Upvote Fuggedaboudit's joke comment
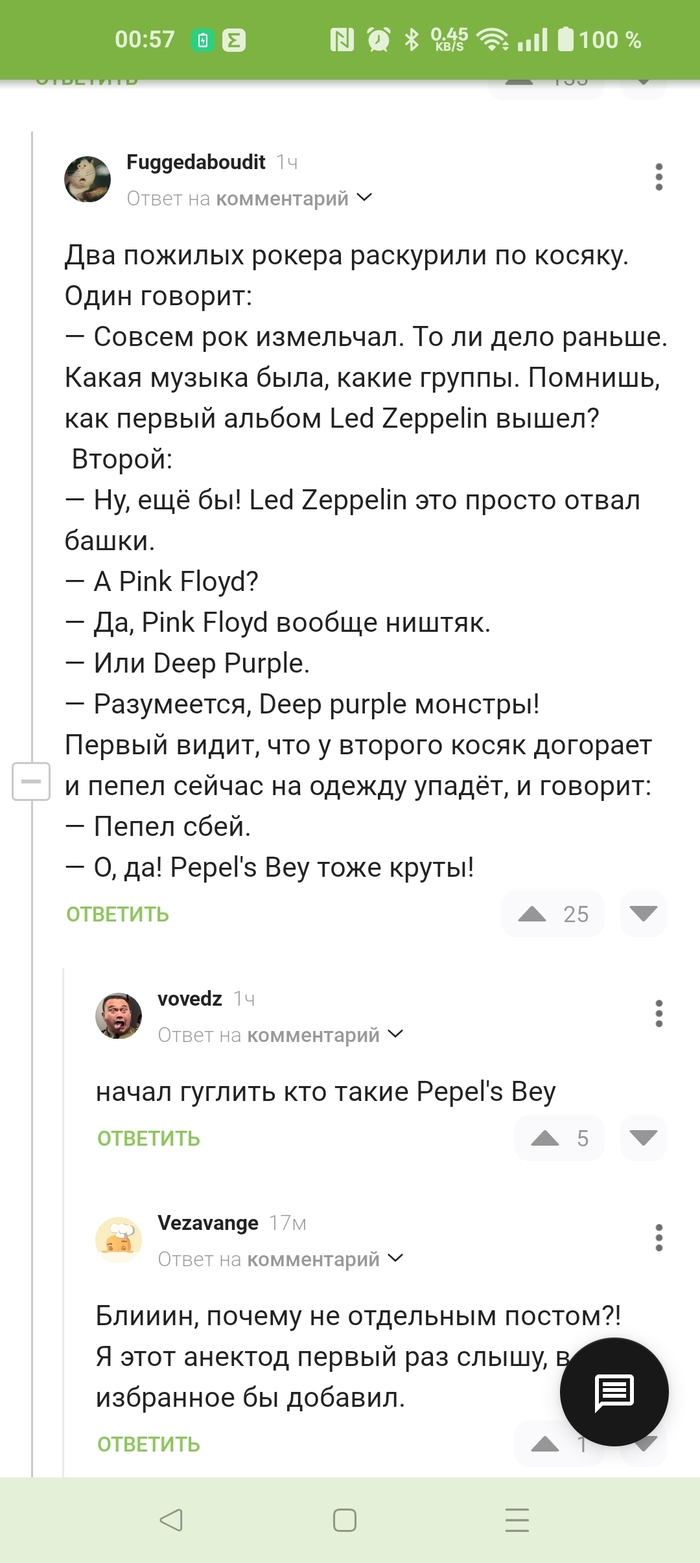700x1563 pixels. 534,913
